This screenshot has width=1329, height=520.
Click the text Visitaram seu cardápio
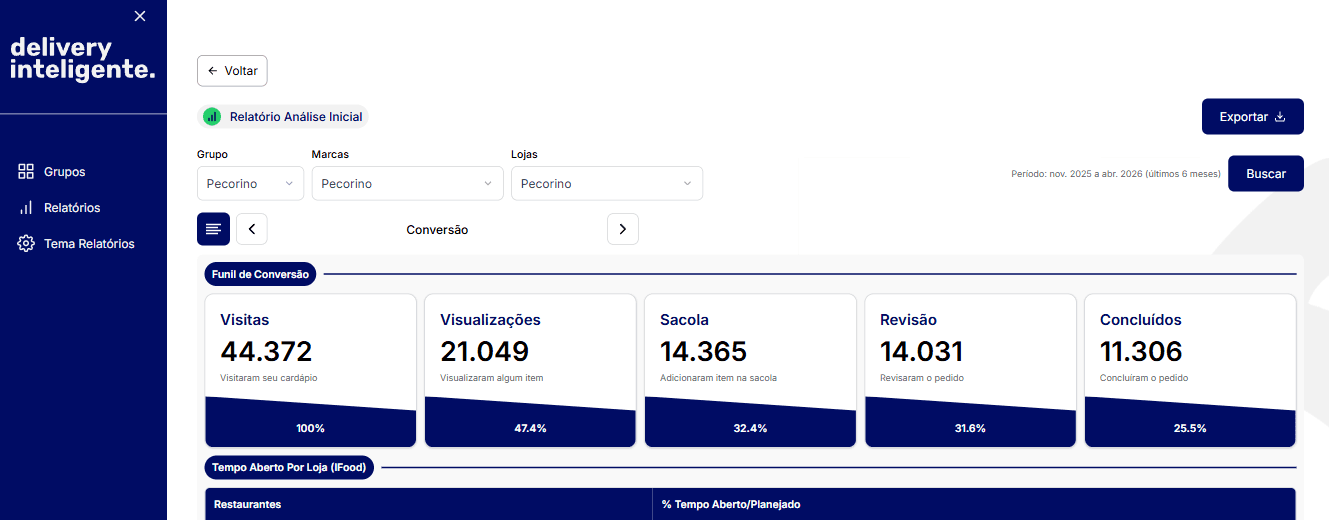click(269, 378)
